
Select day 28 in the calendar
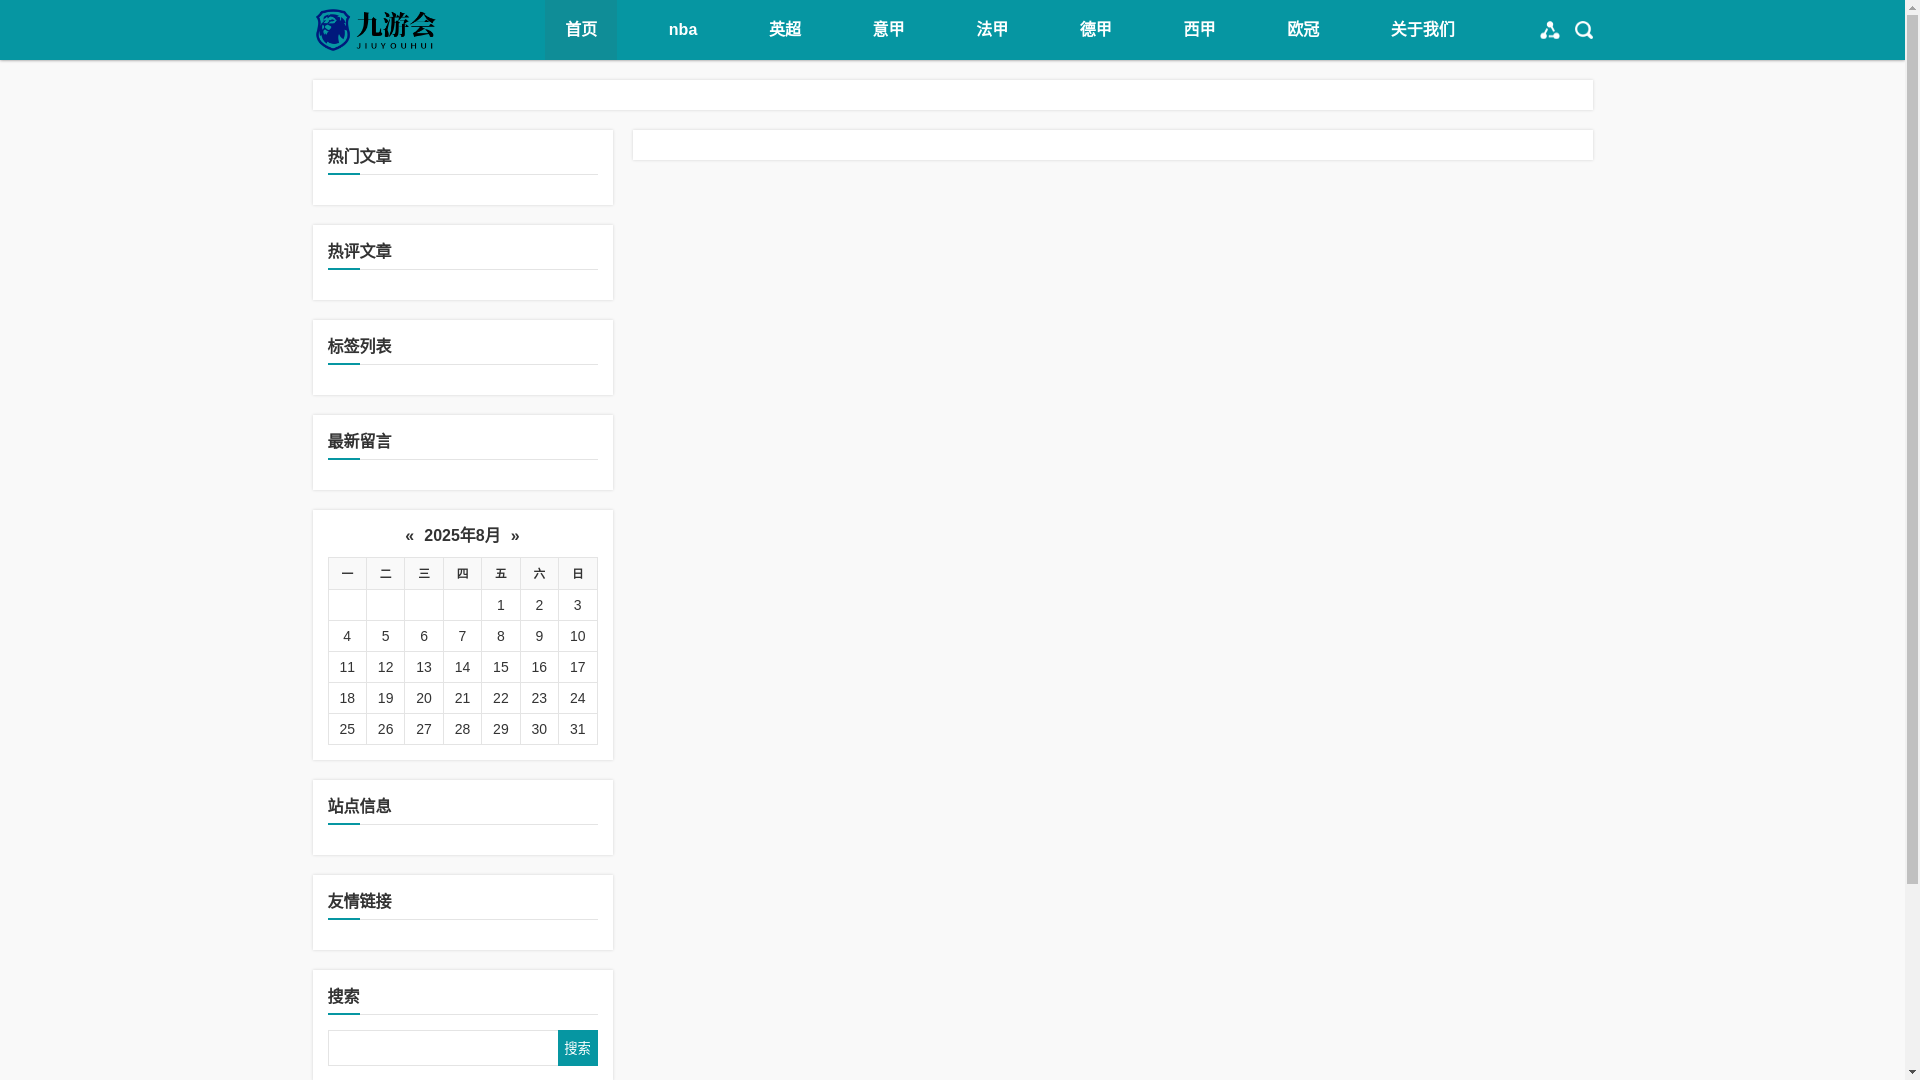click(462, 729)
